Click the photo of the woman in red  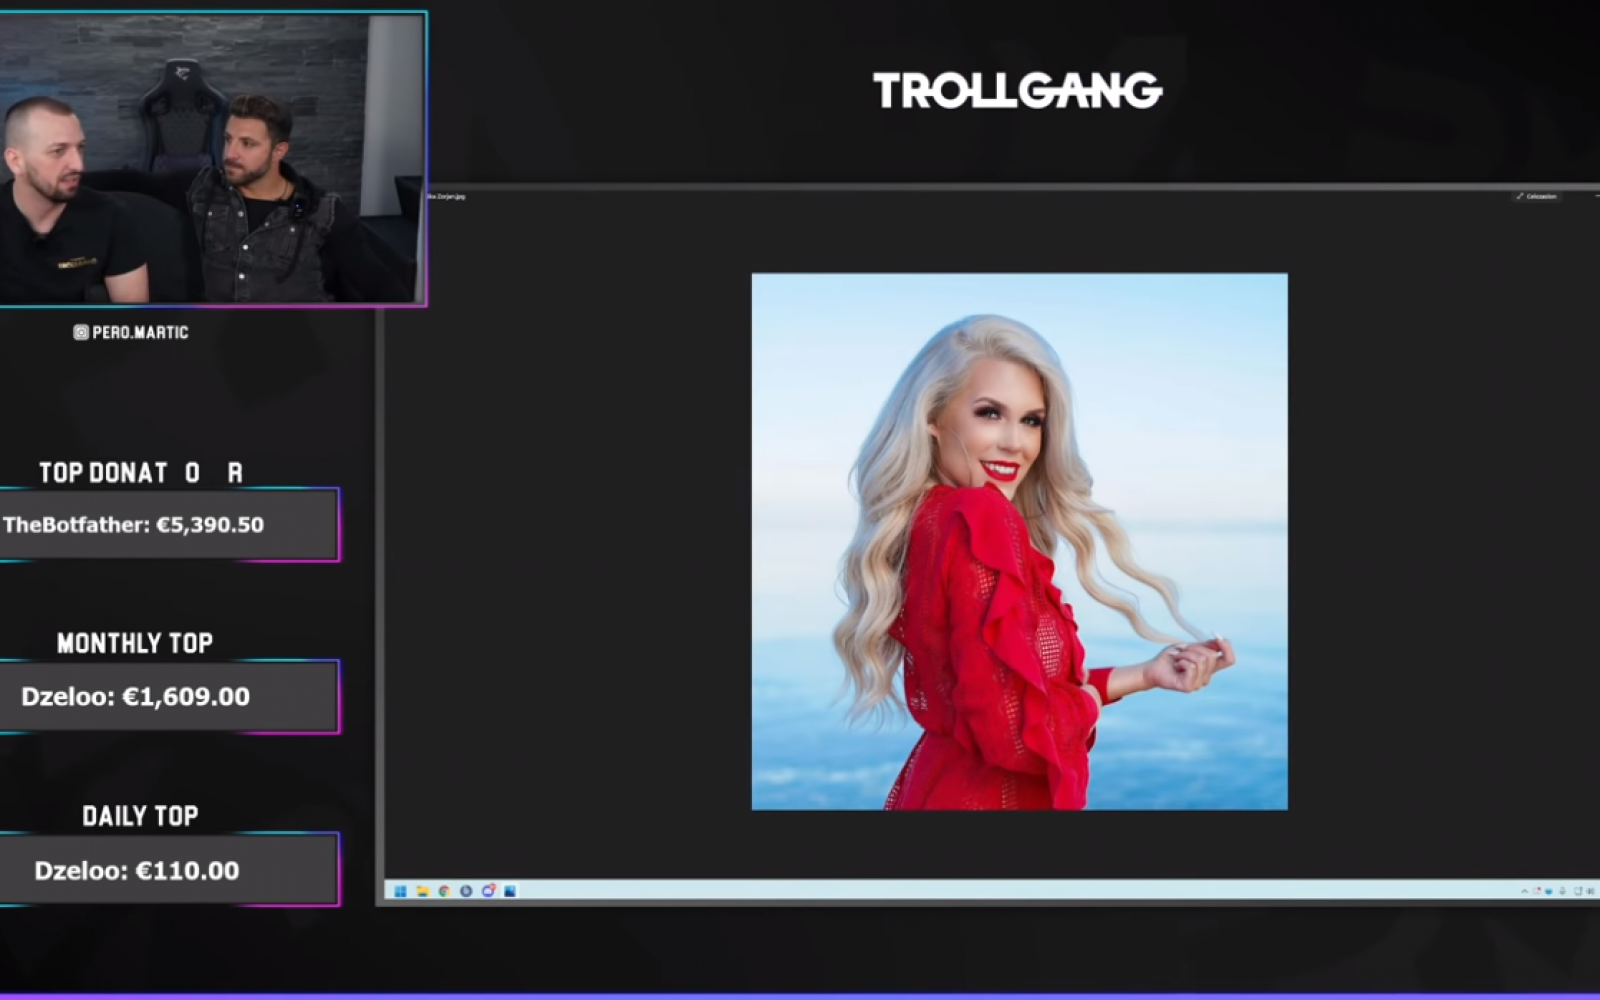click(x=1019, y=541)
